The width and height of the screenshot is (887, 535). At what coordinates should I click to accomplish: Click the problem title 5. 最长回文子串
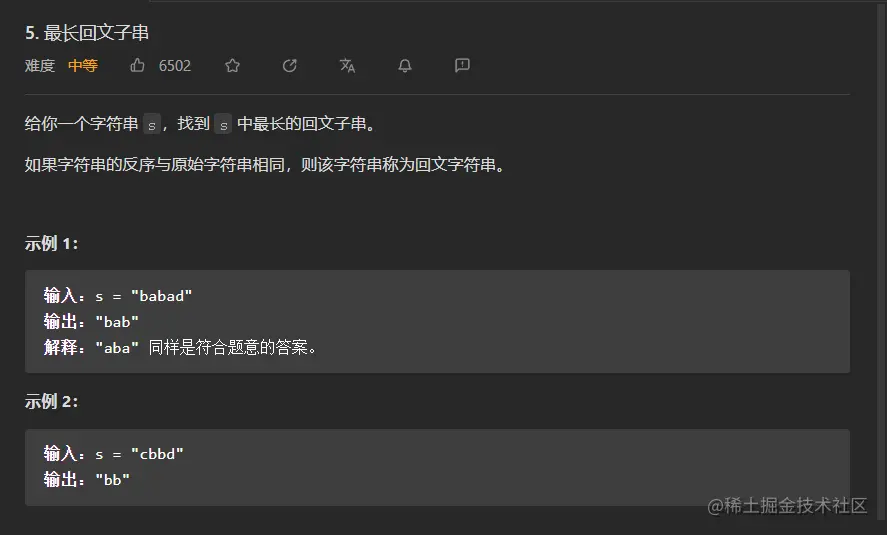coord(87,33)
